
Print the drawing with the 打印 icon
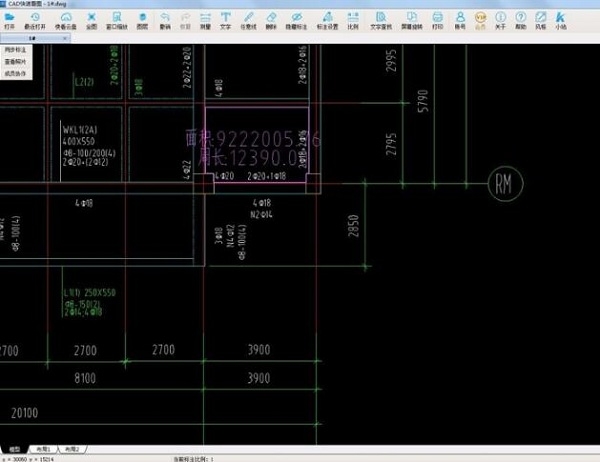tap(437, 21)
